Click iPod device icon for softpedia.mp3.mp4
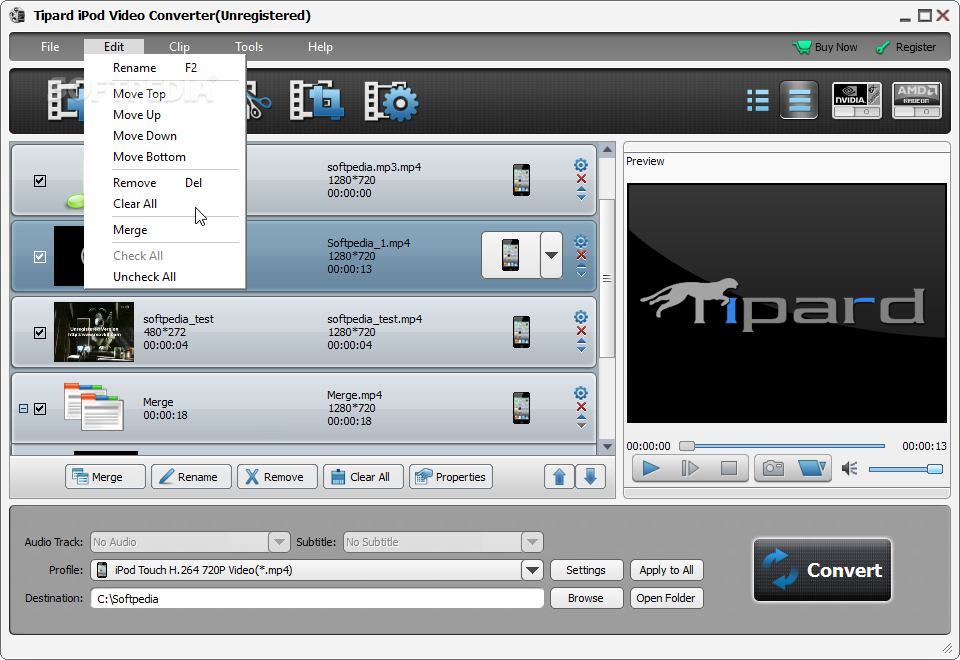Image resolution: width=960 pixels, height=660 pixels. (522, 179)
